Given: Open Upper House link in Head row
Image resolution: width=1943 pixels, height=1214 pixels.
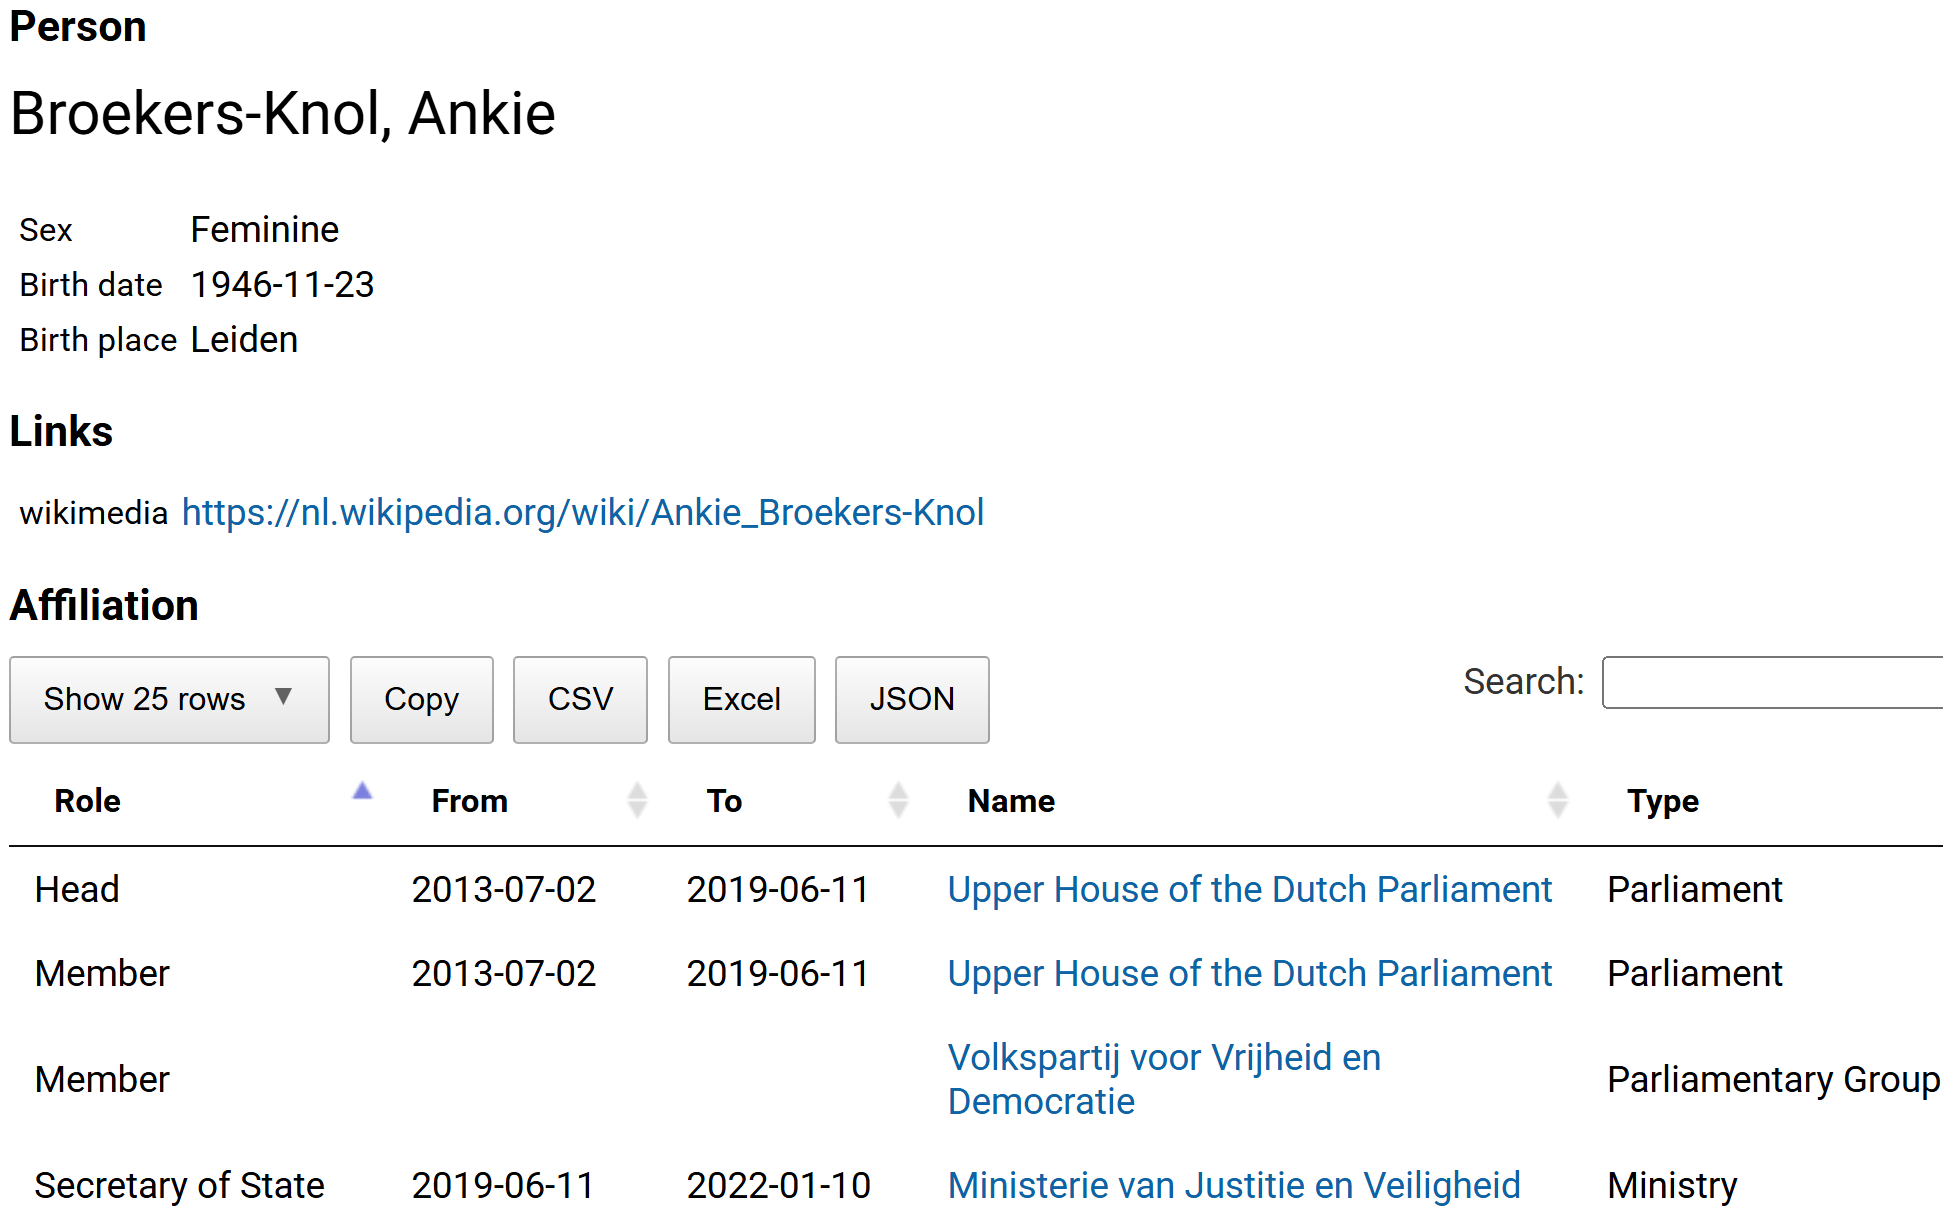Looking at the screenshot, I should click(x=1249, y=889).
